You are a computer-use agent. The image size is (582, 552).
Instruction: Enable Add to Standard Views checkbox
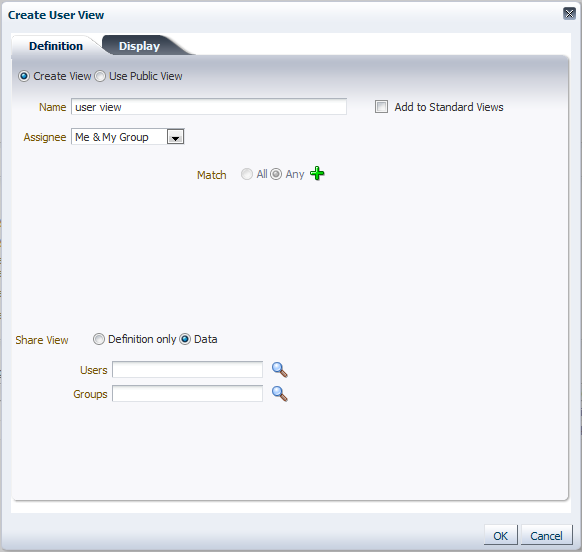point(381,107)
